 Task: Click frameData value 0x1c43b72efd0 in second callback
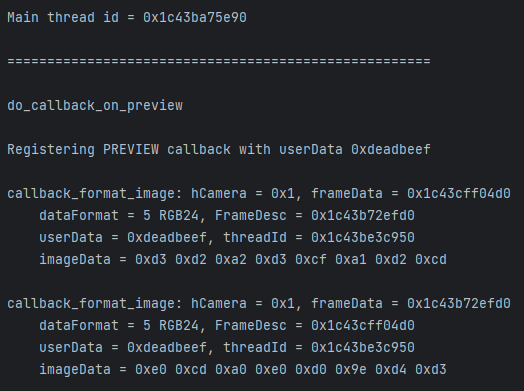pos(458,304)
